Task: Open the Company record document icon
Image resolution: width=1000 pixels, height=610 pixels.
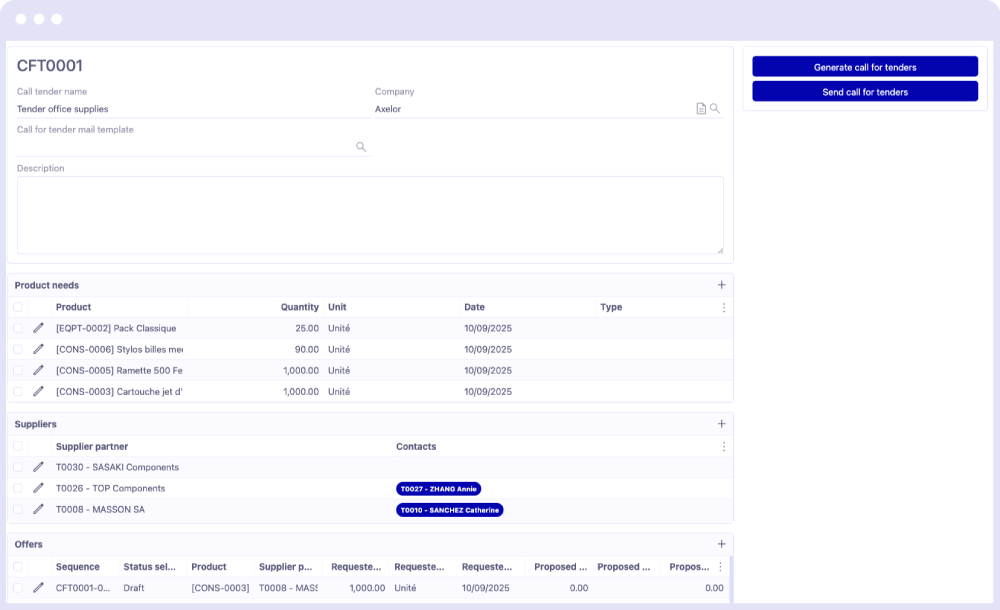Action: (x=701, y=109)
